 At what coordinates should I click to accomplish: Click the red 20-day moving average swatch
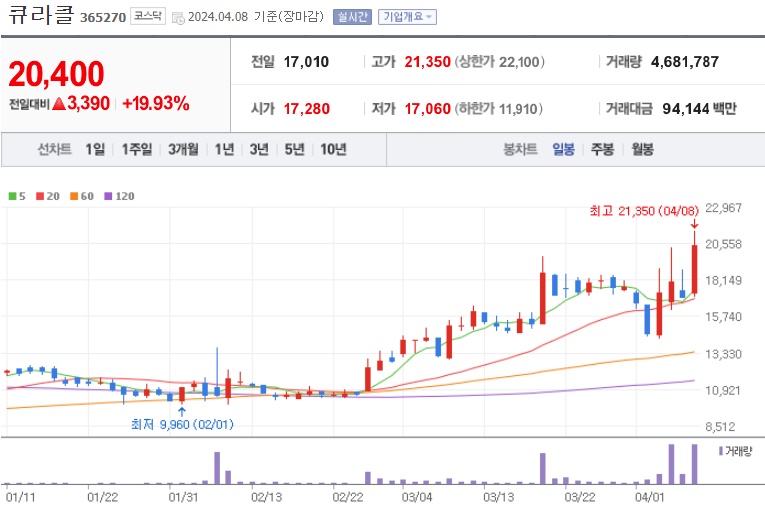[40, 196]
